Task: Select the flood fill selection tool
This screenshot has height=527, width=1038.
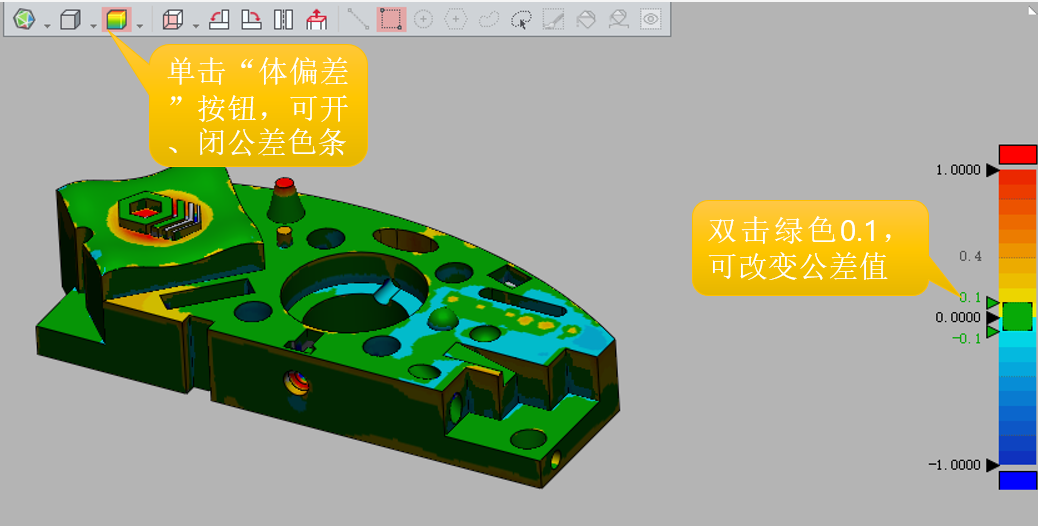Action: [586, 19]
